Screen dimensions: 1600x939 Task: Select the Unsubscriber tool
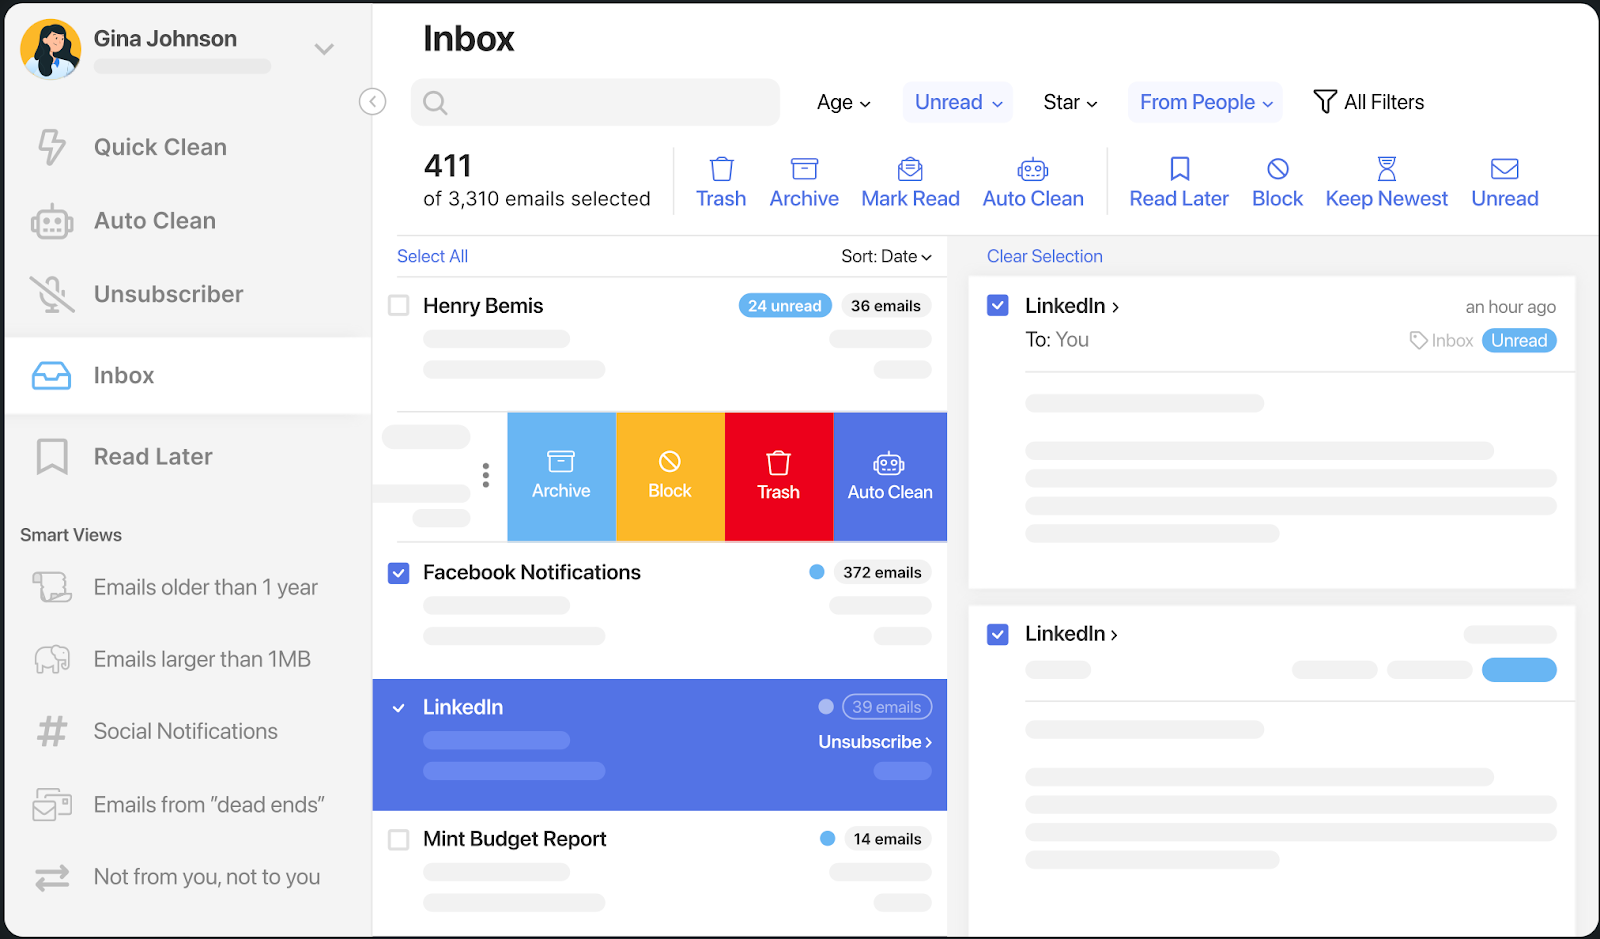pyautogui.click(x=168, y=293)
